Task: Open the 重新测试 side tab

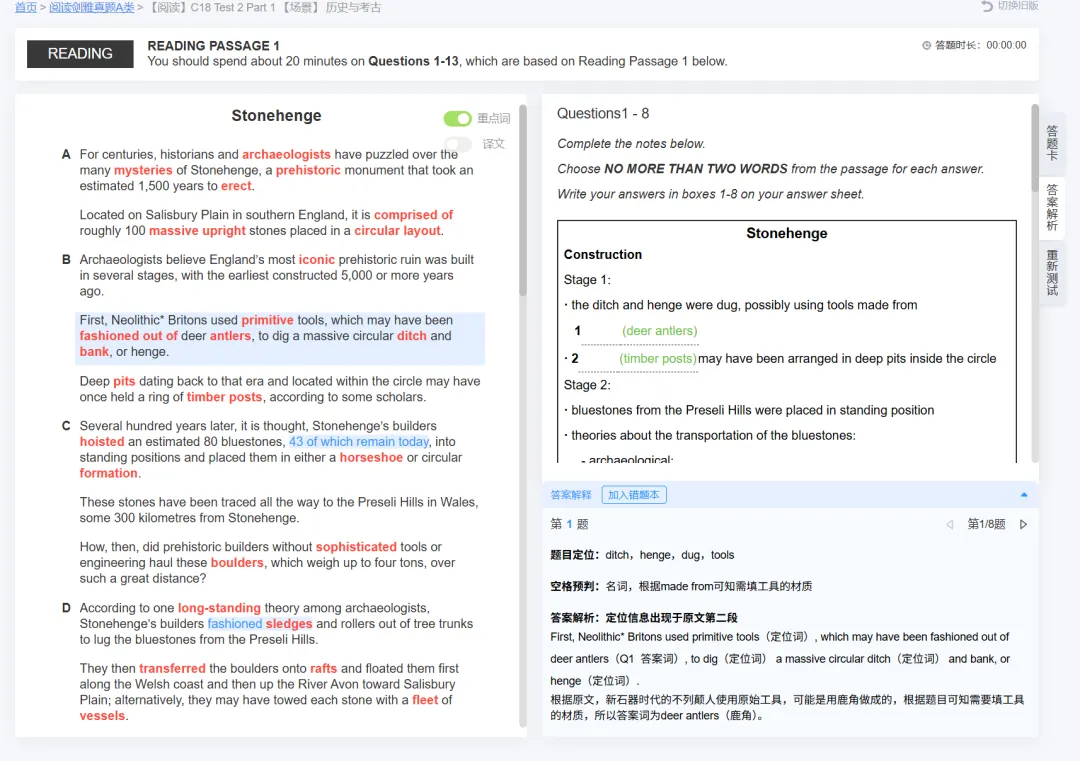Action: 1052,273
